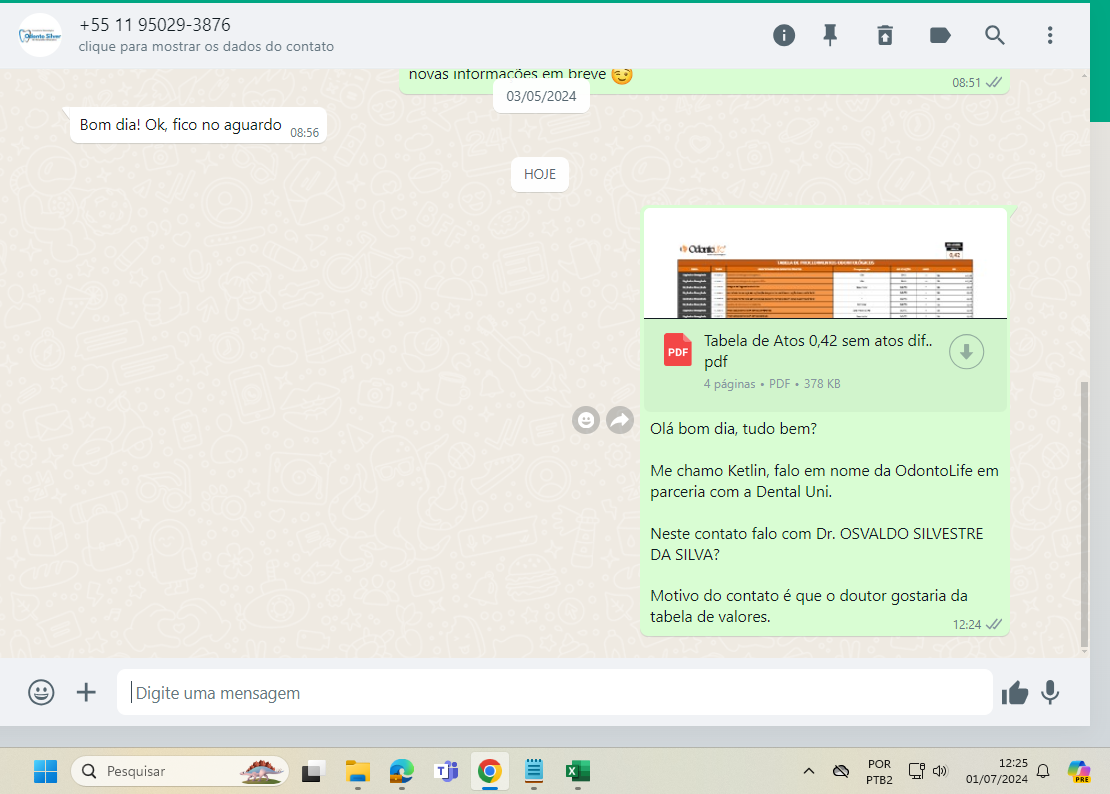Click the chat scrollbar thumb
The width and height of the screenshot is (1110, 794).
(1084, 514)
